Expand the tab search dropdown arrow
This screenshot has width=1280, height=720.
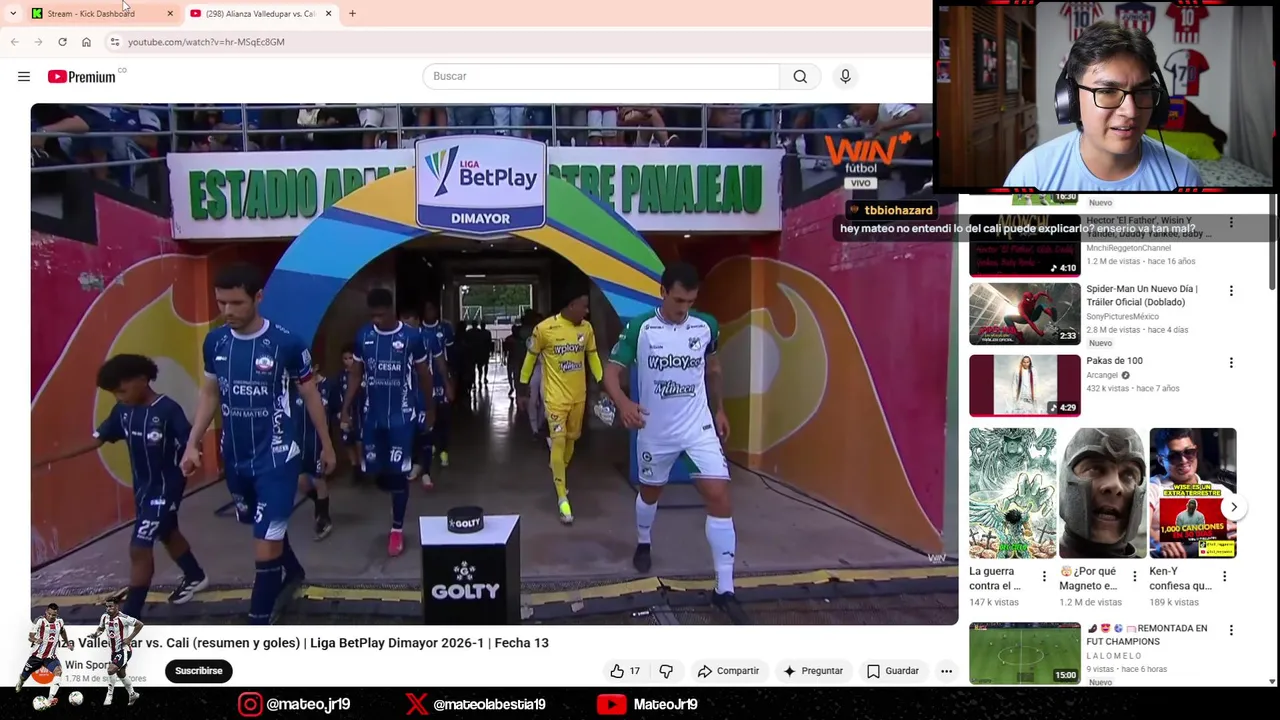click(x=12, y=13)
